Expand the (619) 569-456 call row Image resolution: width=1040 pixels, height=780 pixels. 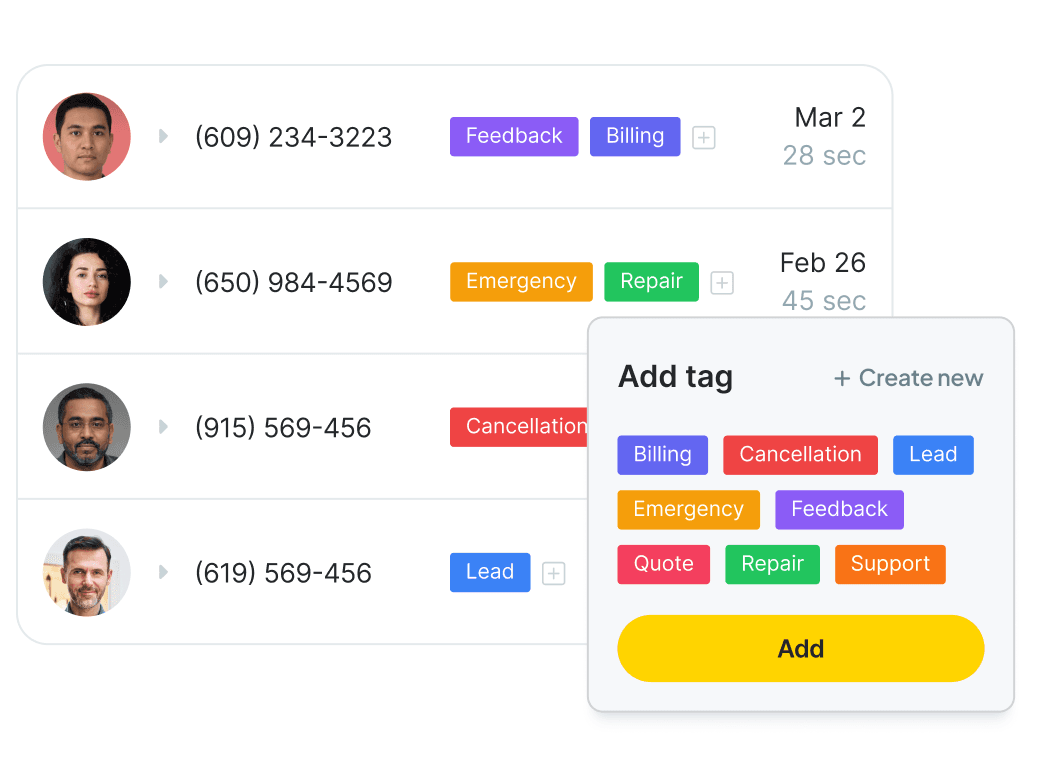click(x=163, y=572)
